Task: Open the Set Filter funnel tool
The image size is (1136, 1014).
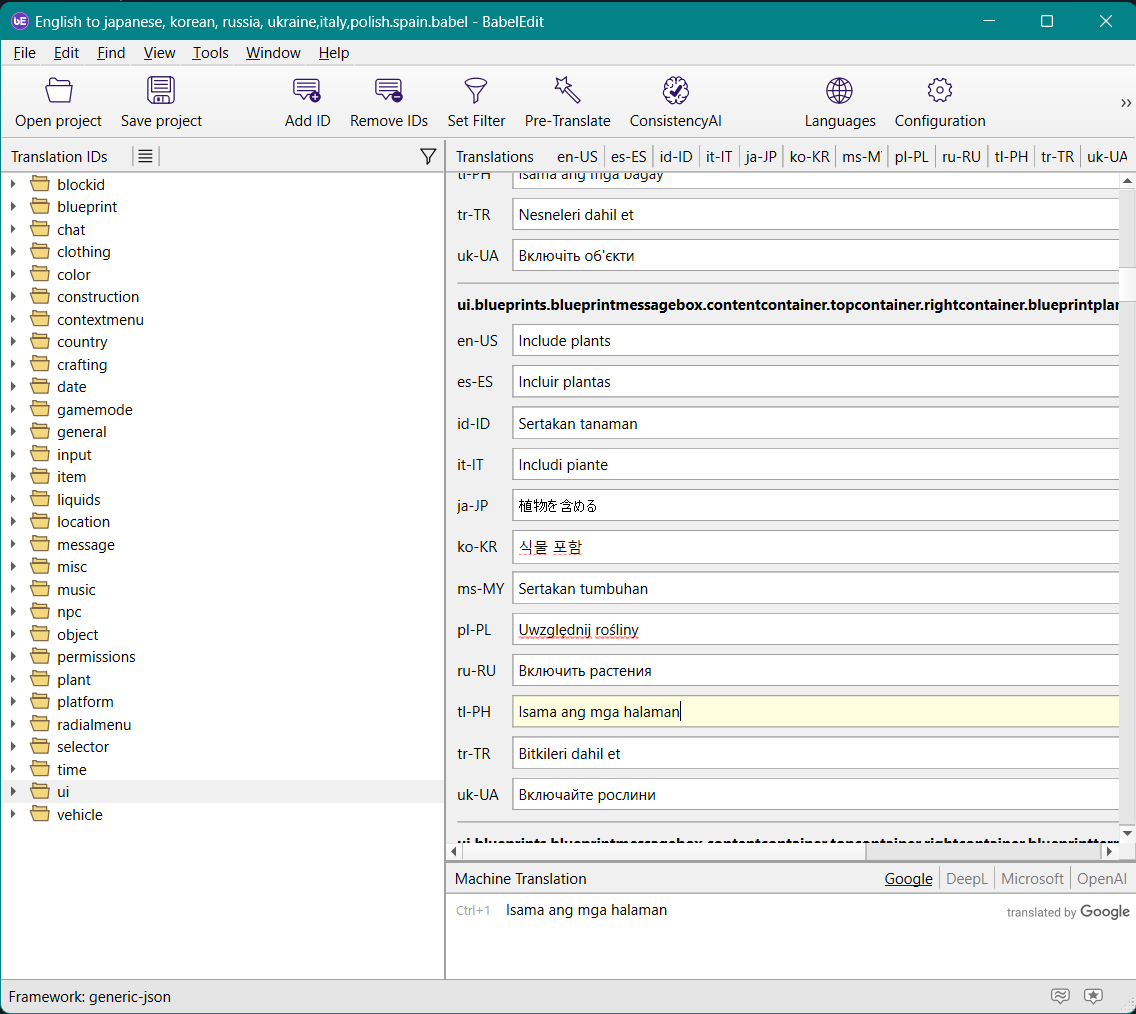Action: (476, 91)
